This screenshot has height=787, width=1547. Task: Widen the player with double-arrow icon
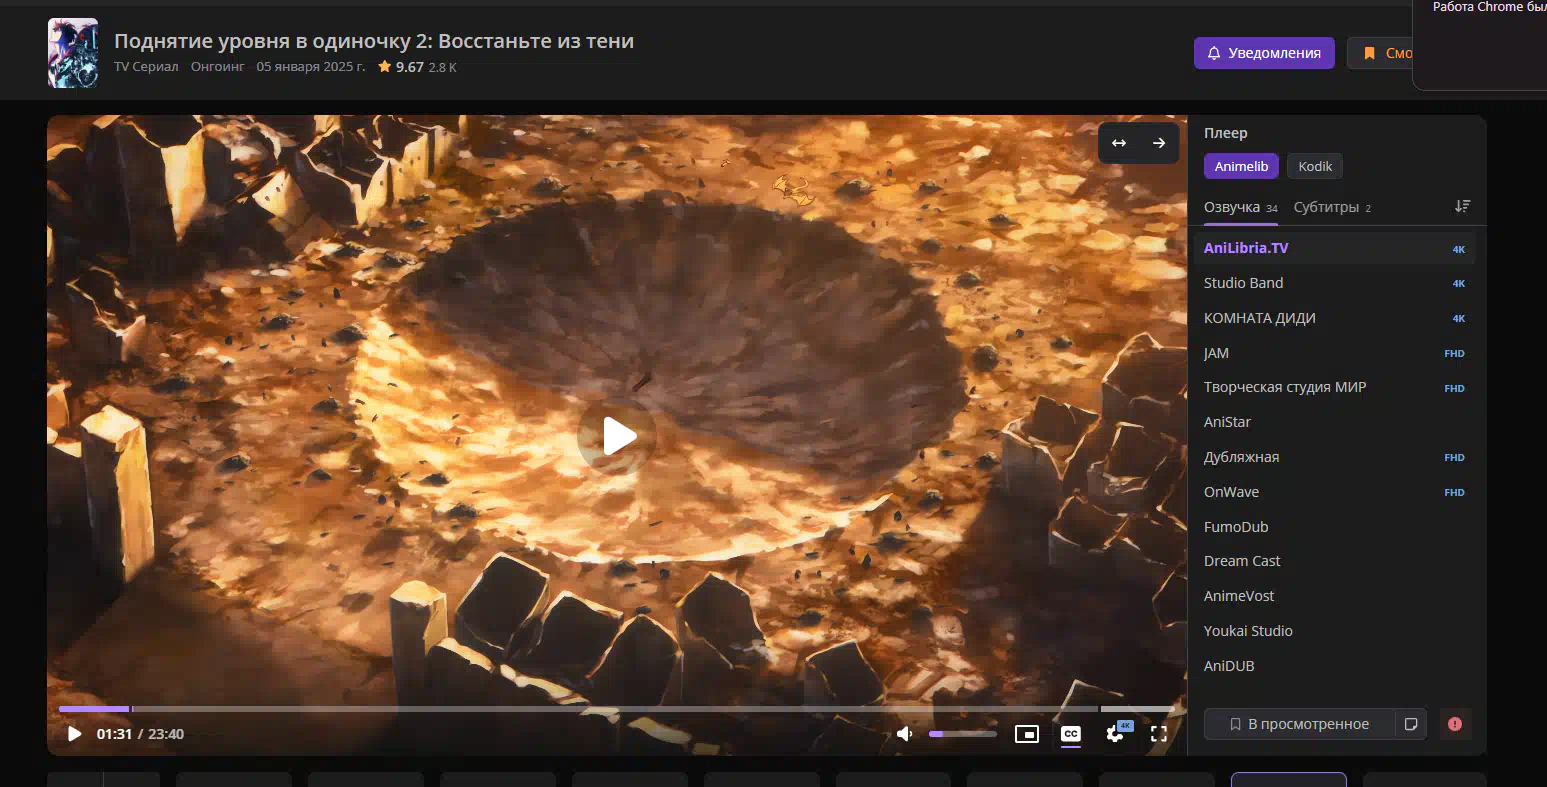click(x=1119, y=143)
